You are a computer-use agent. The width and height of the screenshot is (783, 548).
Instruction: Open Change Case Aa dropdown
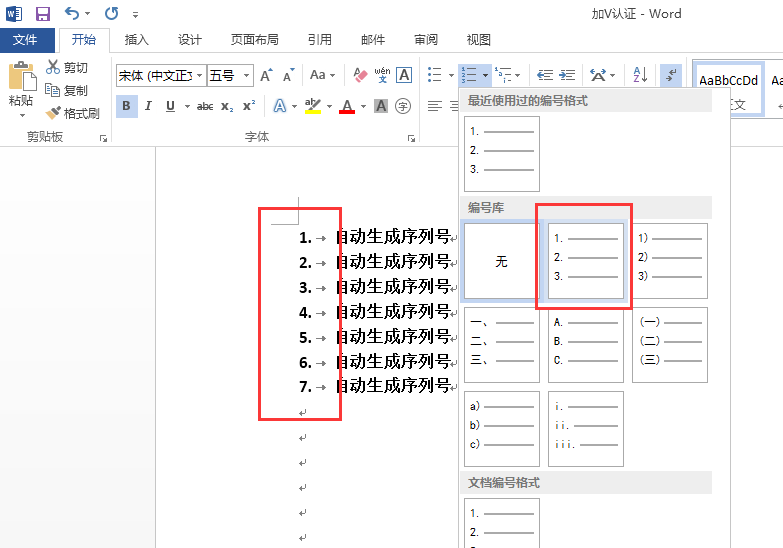pyautogui.click(x=322, y=75)
